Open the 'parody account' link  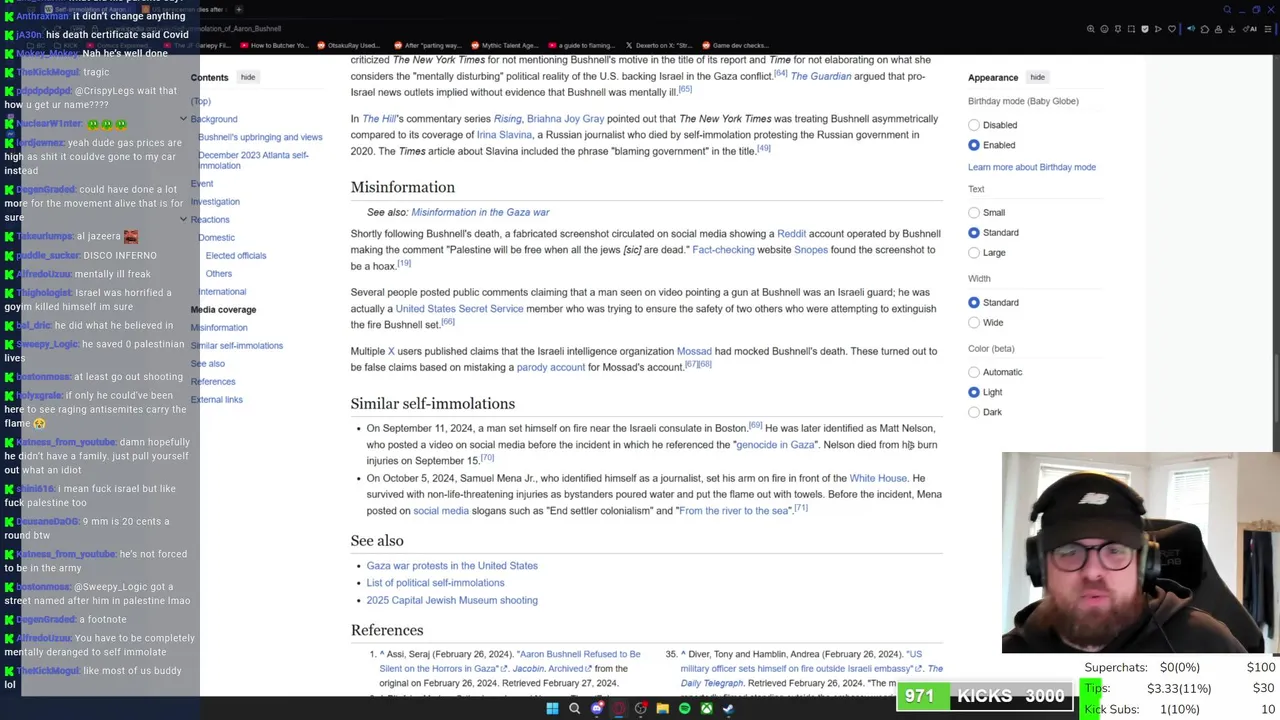(550, 367)
